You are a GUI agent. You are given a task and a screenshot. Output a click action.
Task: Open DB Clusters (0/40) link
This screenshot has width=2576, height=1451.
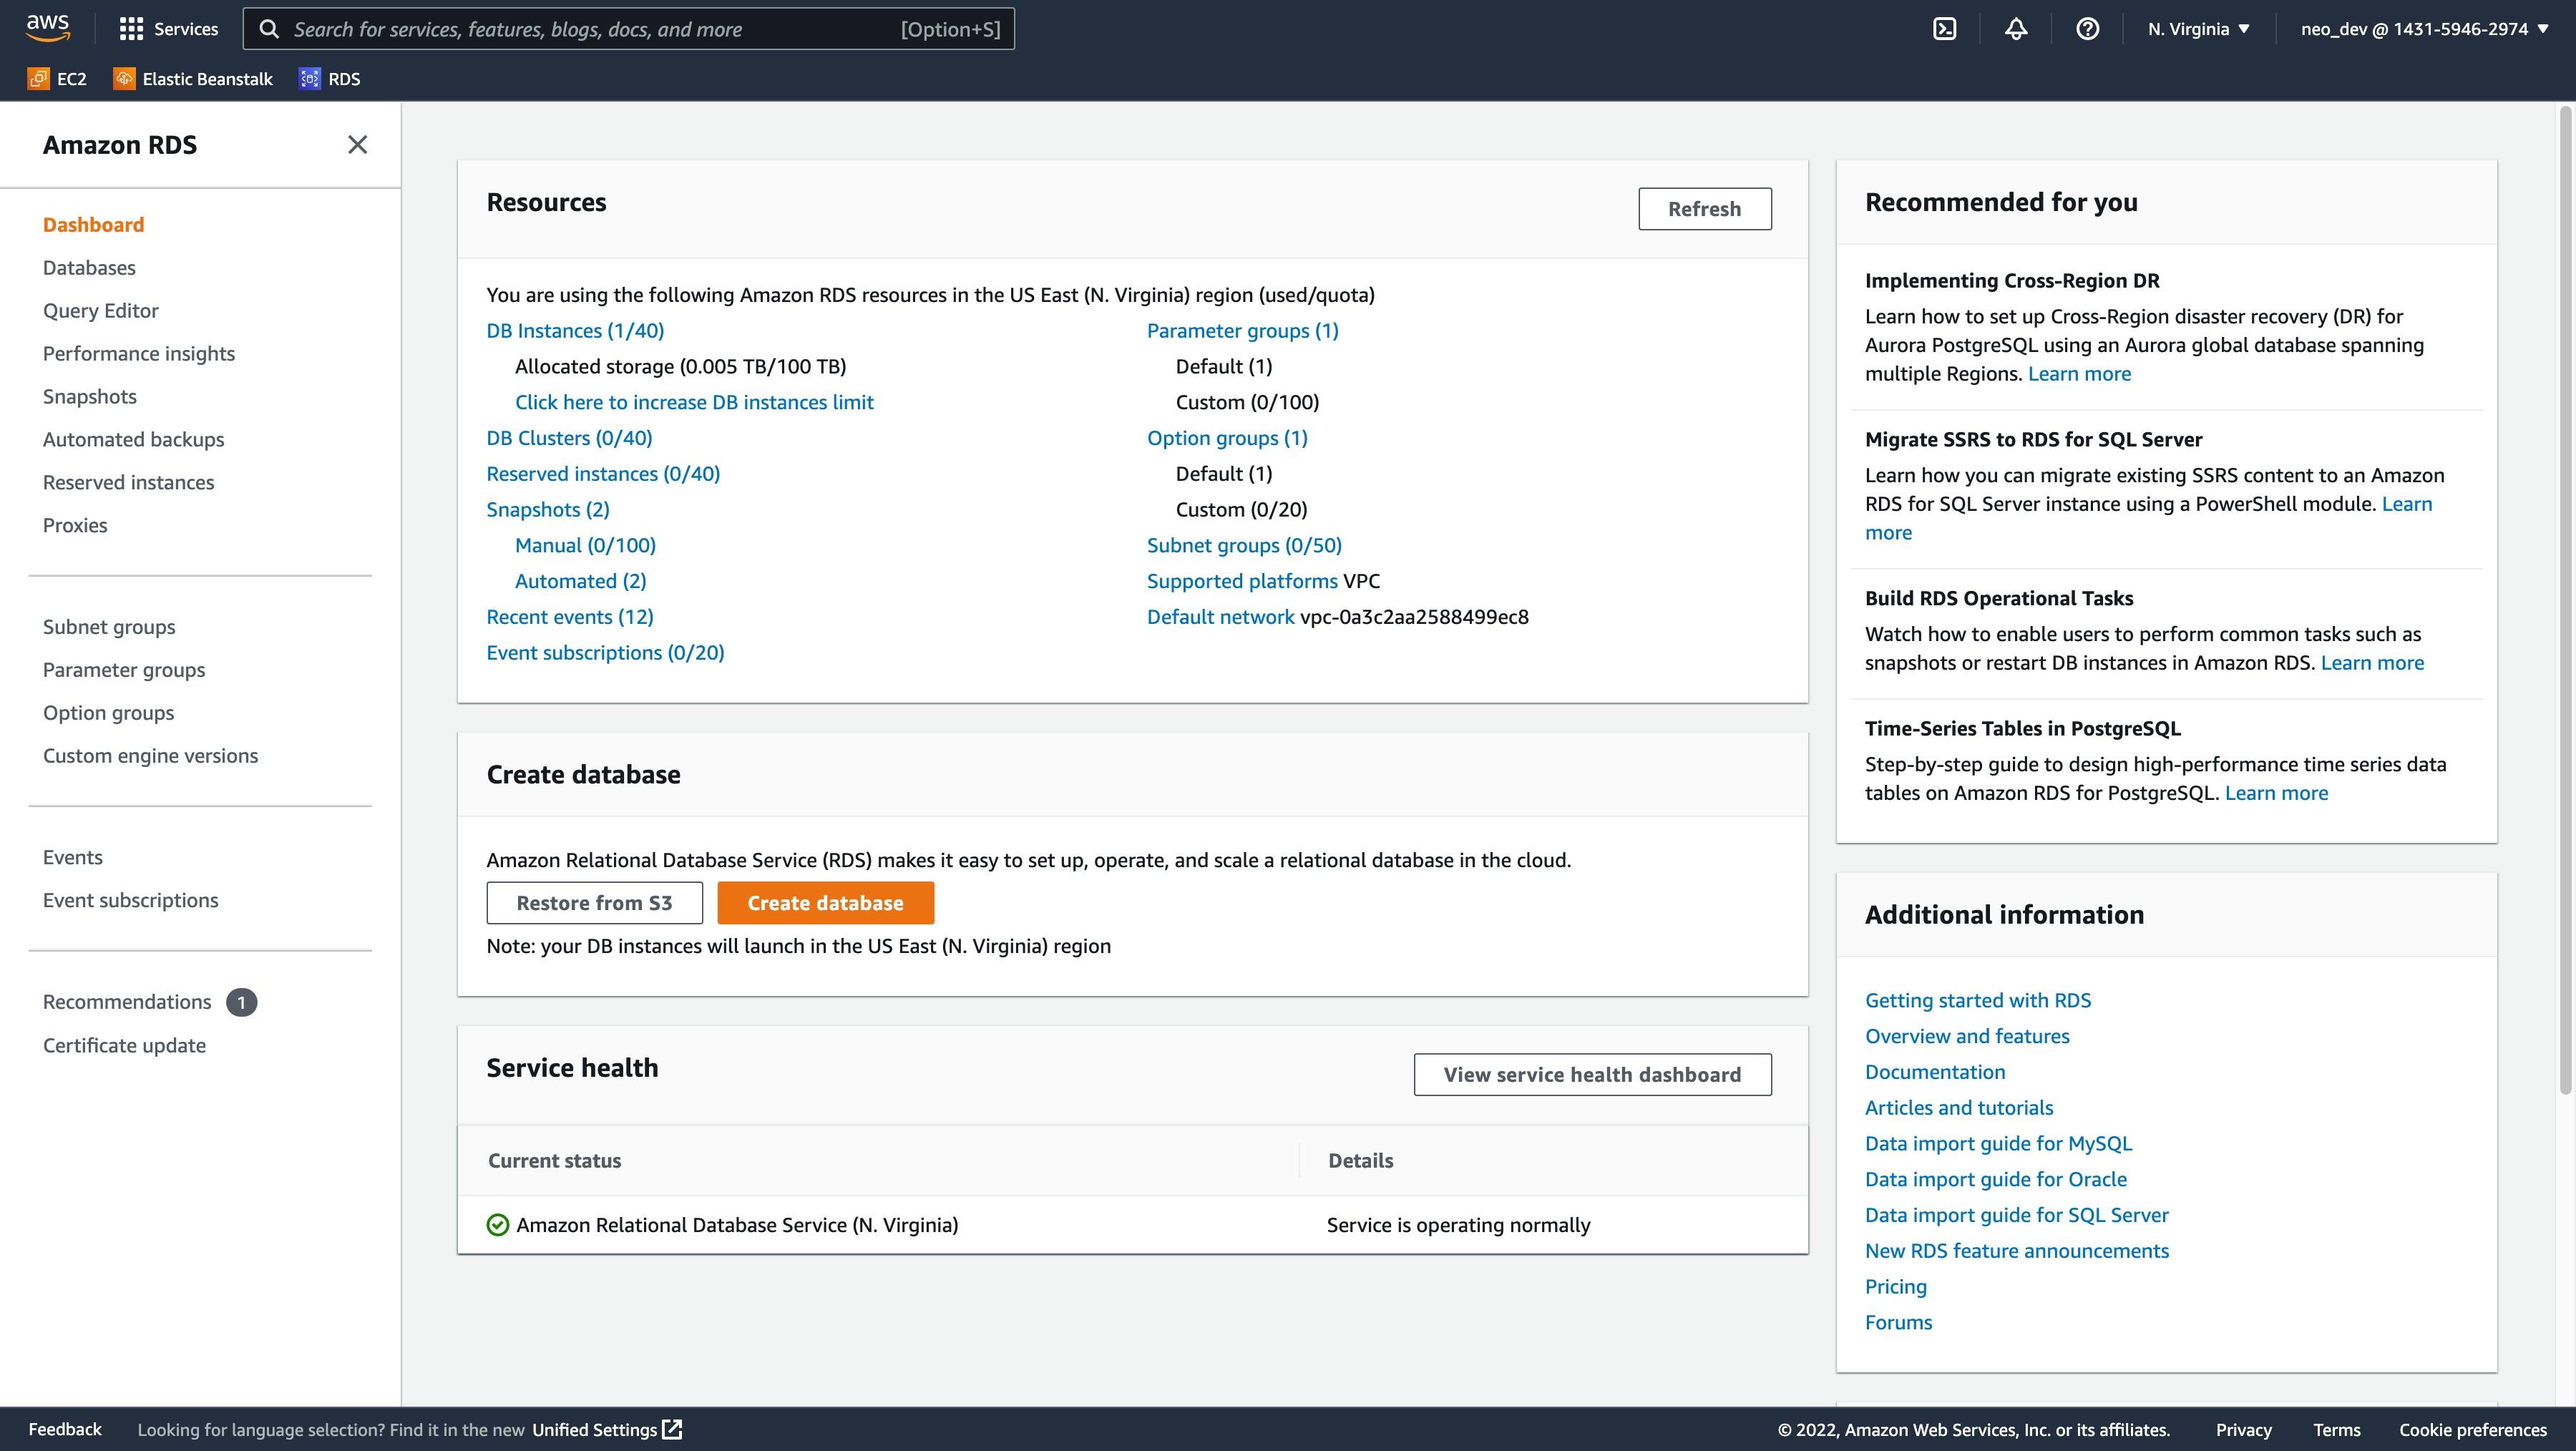pyautogui.click(x=569, y=438)
